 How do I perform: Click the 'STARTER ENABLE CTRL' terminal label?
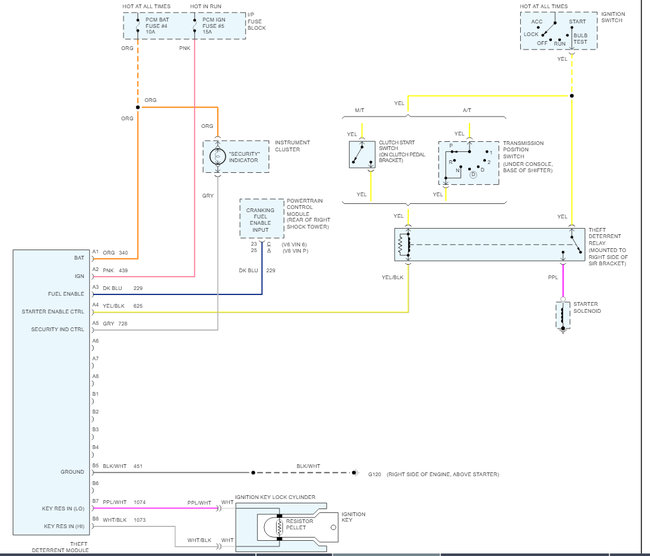(53, 312)
